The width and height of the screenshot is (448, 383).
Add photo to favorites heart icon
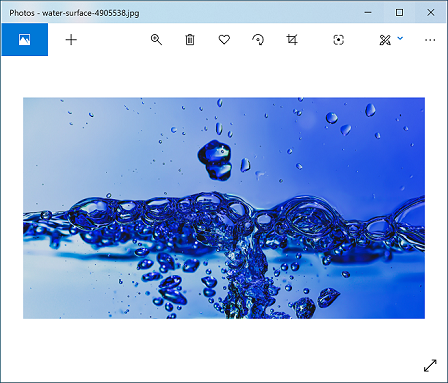point(224,40)
